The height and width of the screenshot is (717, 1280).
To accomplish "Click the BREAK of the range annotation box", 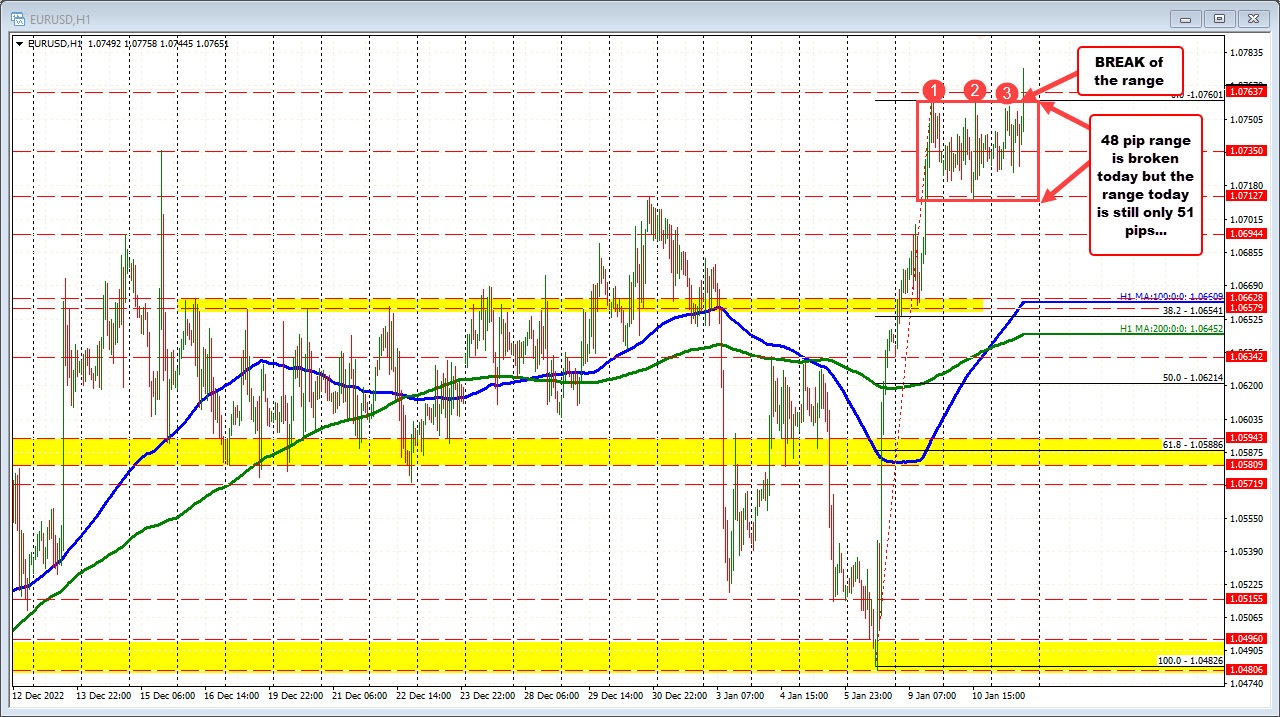I will point(1129,70).
